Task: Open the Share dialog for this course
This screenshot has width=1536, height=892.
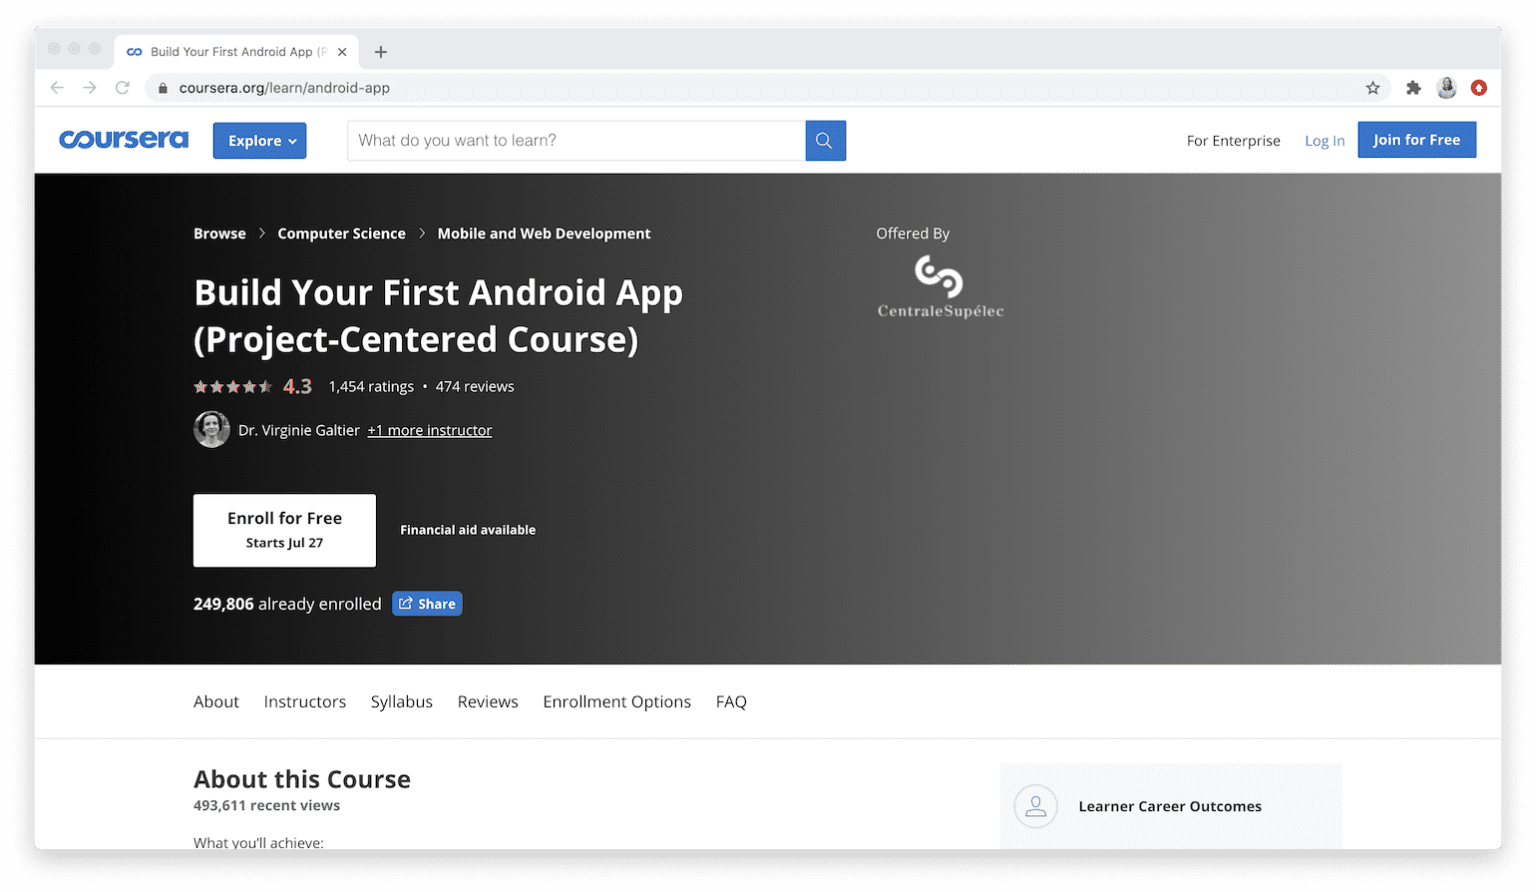Action: tap(427, 603)
